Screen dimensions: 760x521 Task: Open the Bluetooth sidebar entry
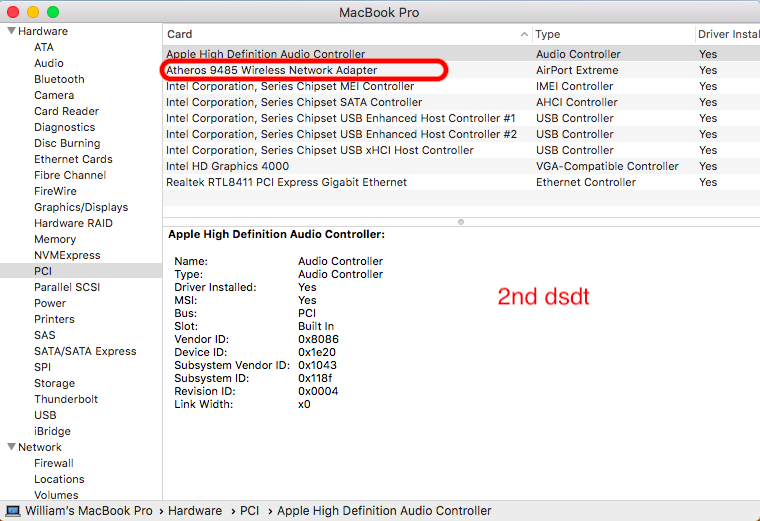click(59, 79)
